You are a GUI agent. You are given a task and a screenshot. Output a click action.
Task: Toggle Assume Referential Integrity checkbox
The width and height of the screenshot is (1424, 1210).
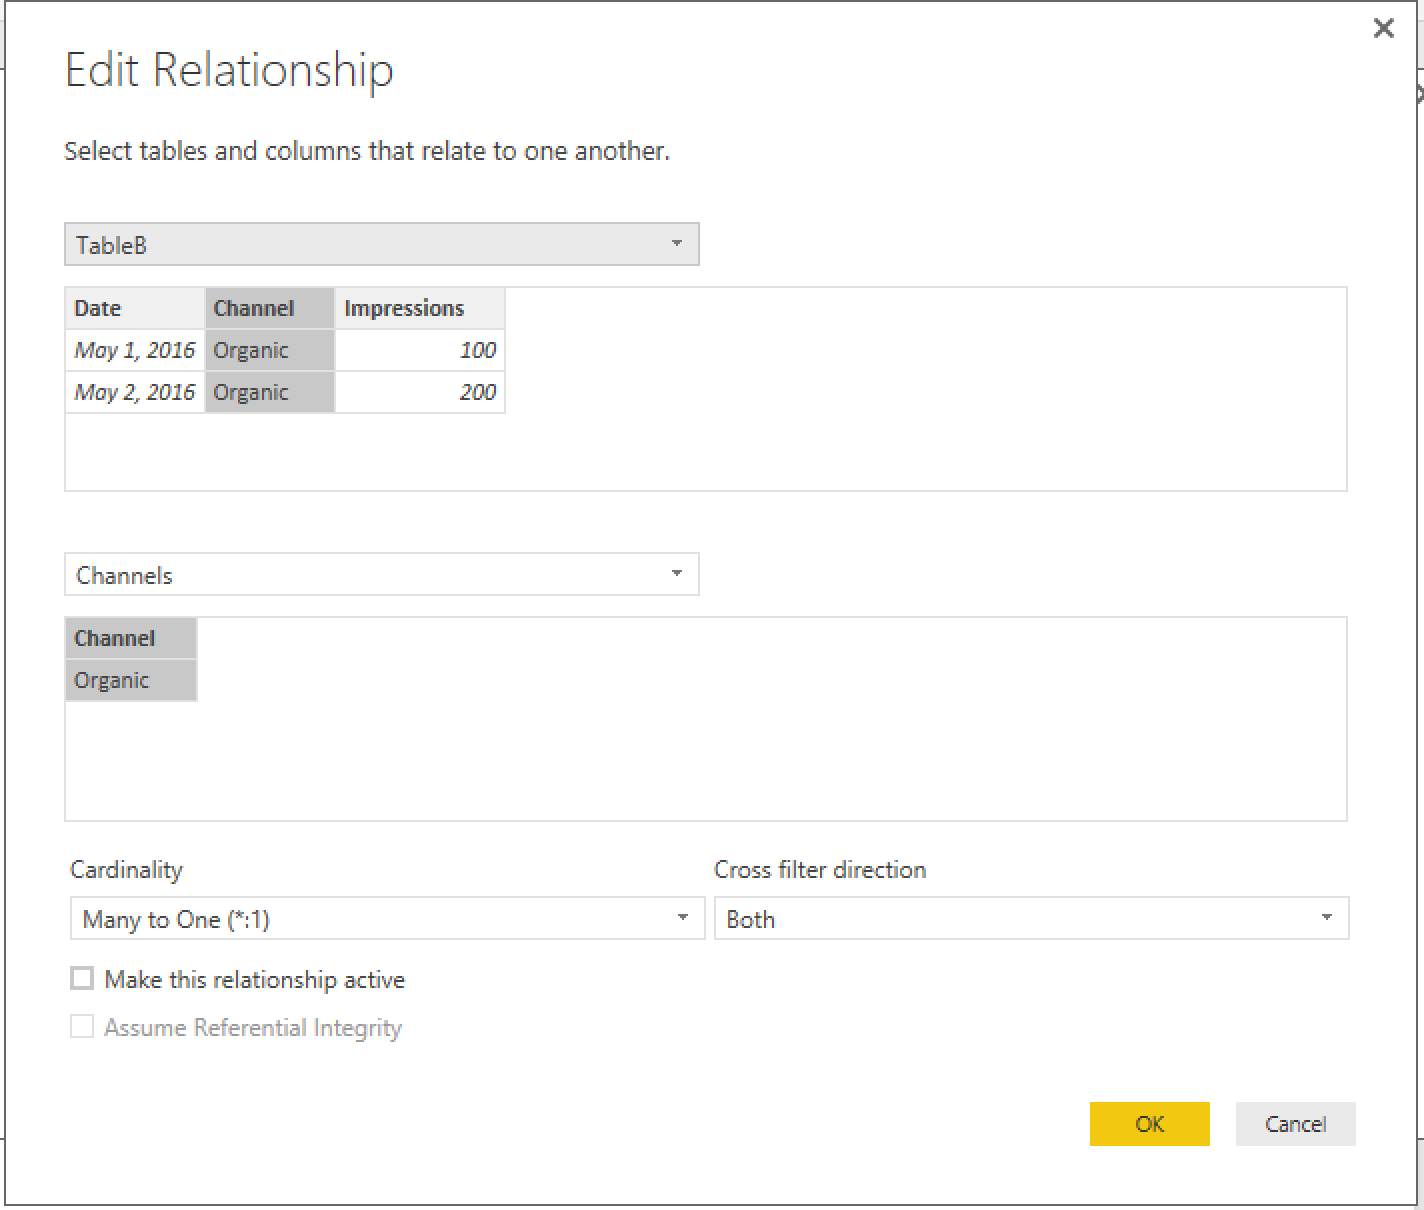pos(82,1027)
